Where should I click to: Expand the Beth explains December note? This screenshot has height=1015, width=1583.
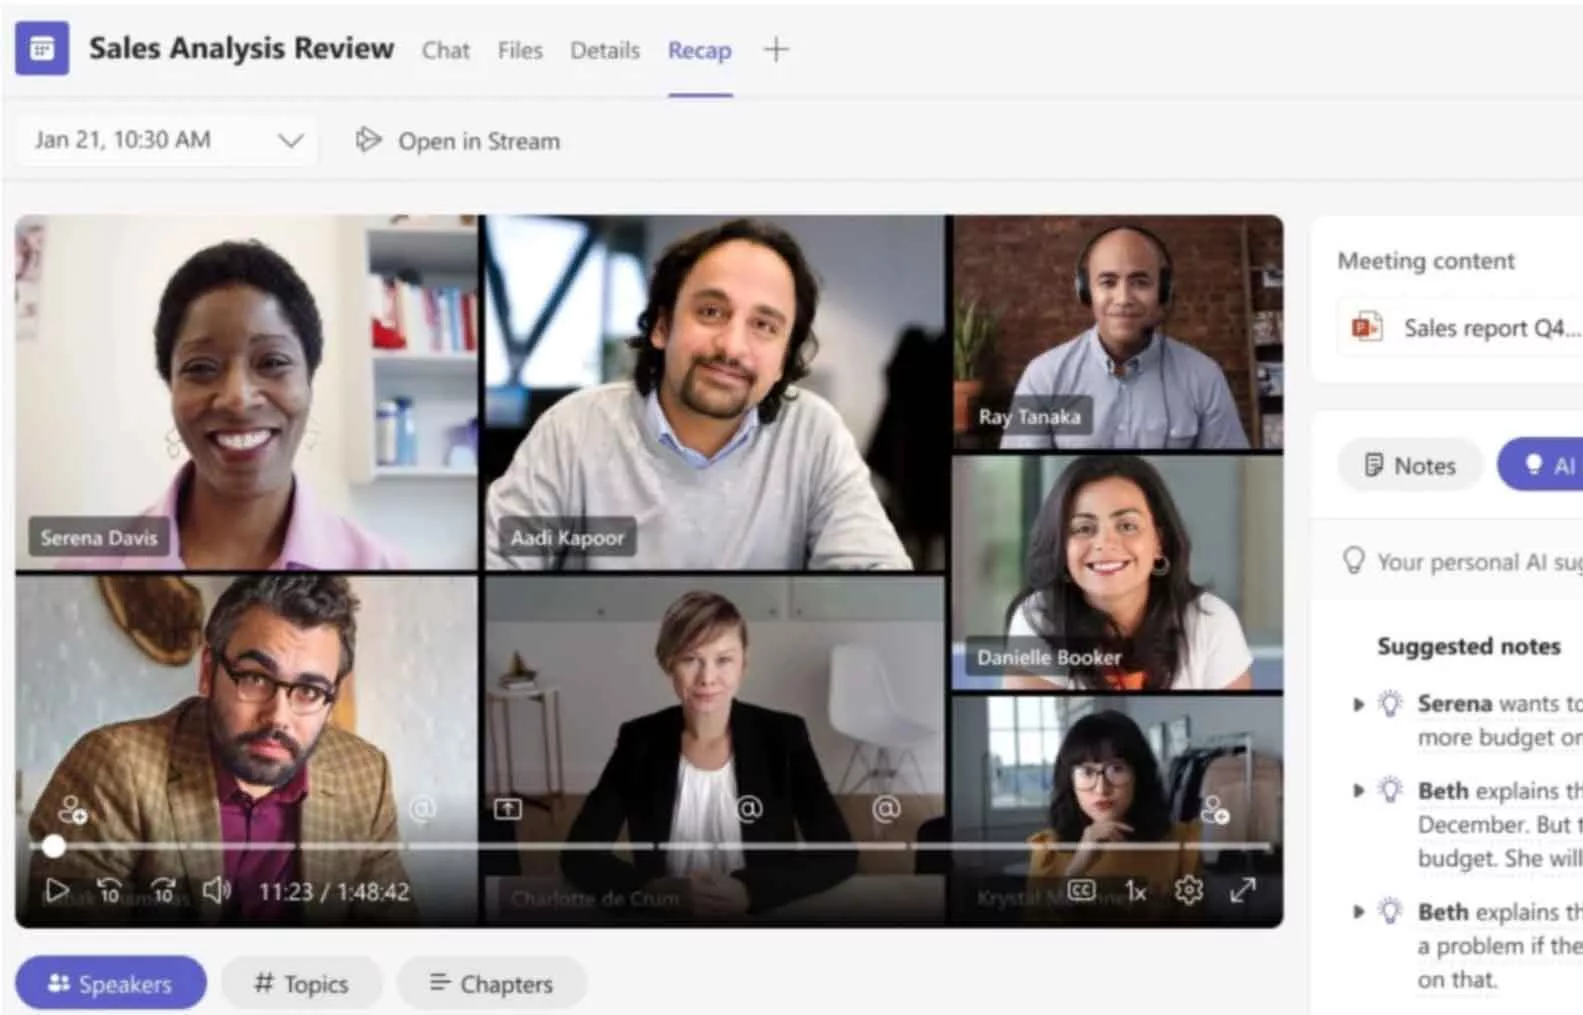click(x=1358, y=791)
